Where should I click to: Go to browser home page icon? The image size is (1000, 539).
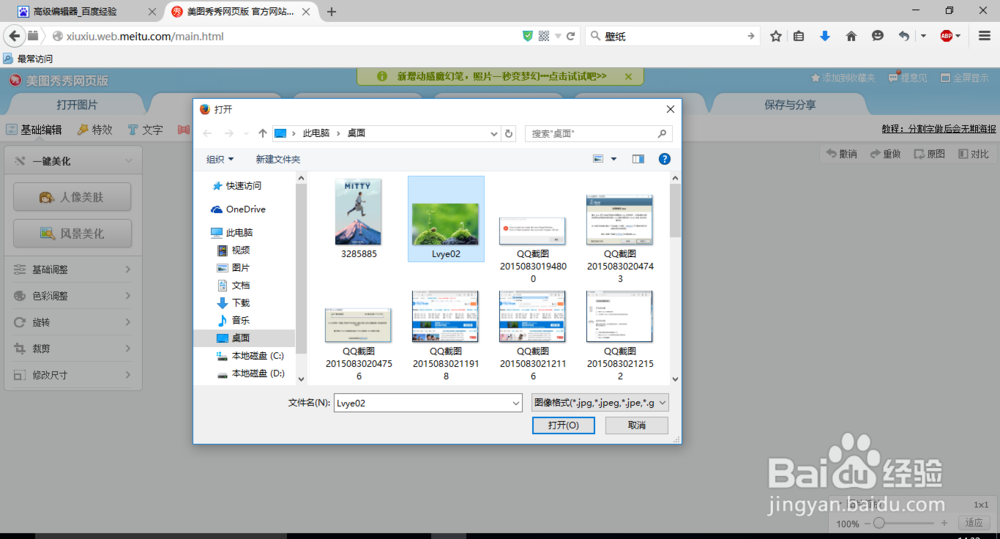click(x=851, y=36)
